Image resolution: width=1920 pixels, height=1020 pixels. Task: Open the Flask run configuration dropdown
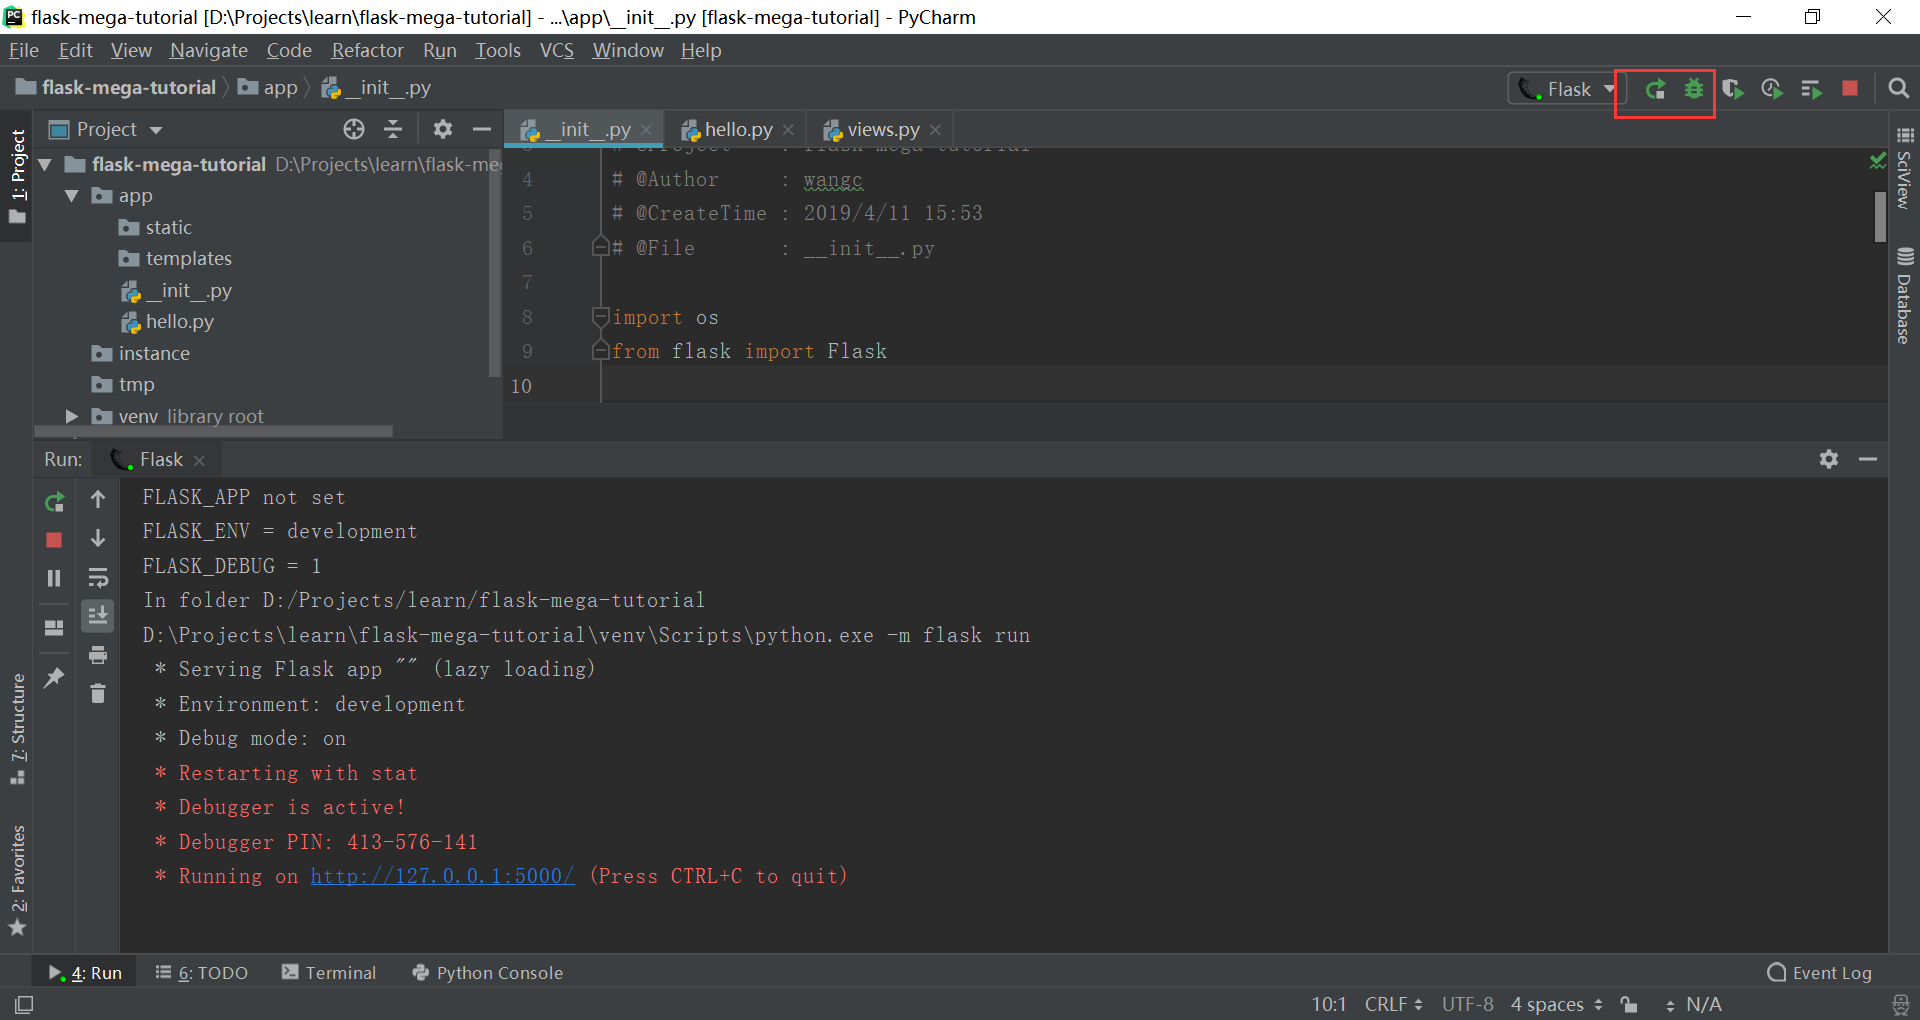click(1607, 88)
